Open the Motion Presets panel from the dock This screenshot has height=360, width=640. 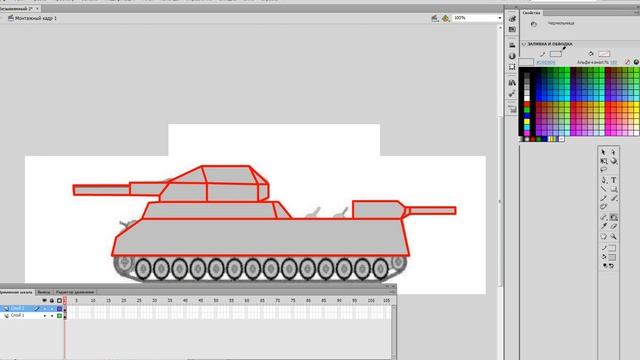tap(512, 94)
